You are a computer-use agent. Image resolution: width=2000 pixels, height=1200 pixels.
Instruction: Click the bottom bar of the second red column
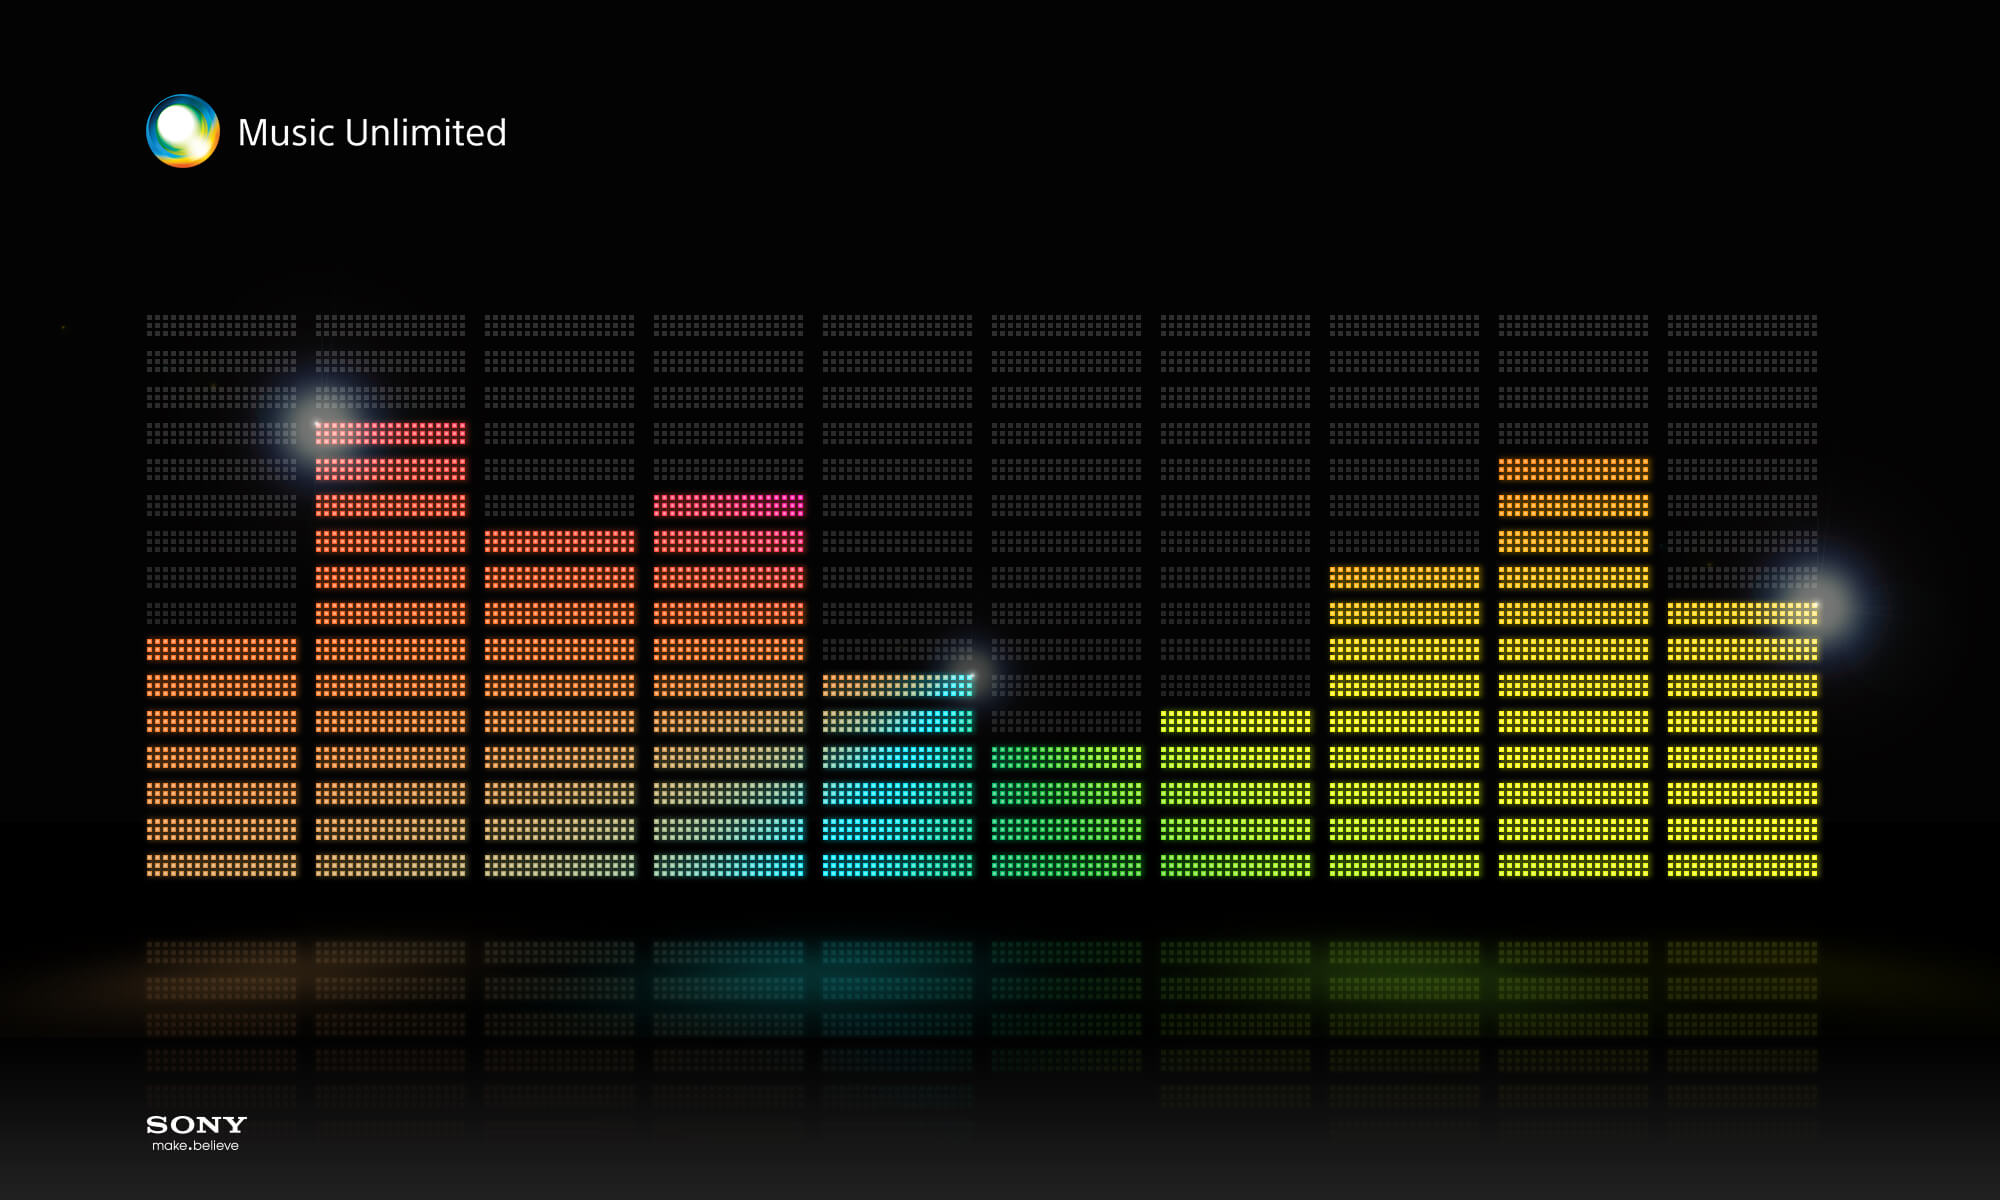(x=390, y=865)
